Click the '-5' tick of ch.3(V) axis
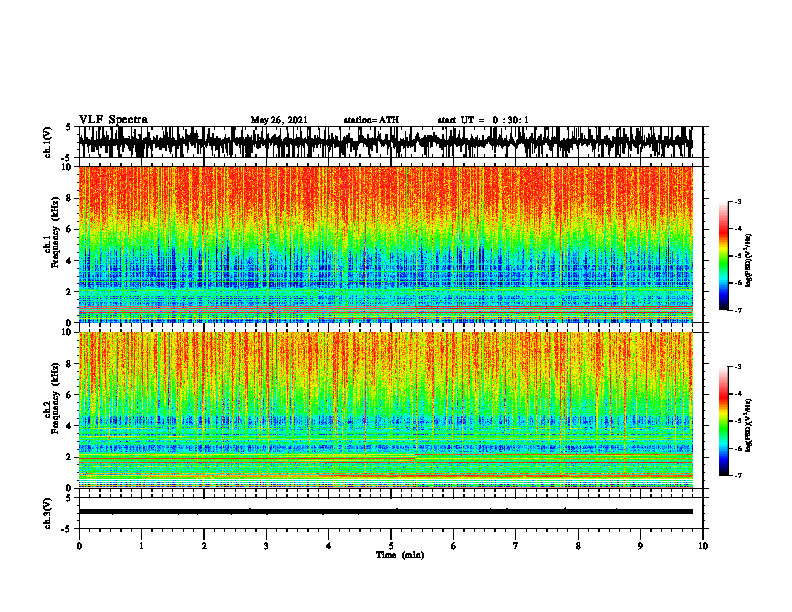Viewport: 792px width, 612px height. 67,529
